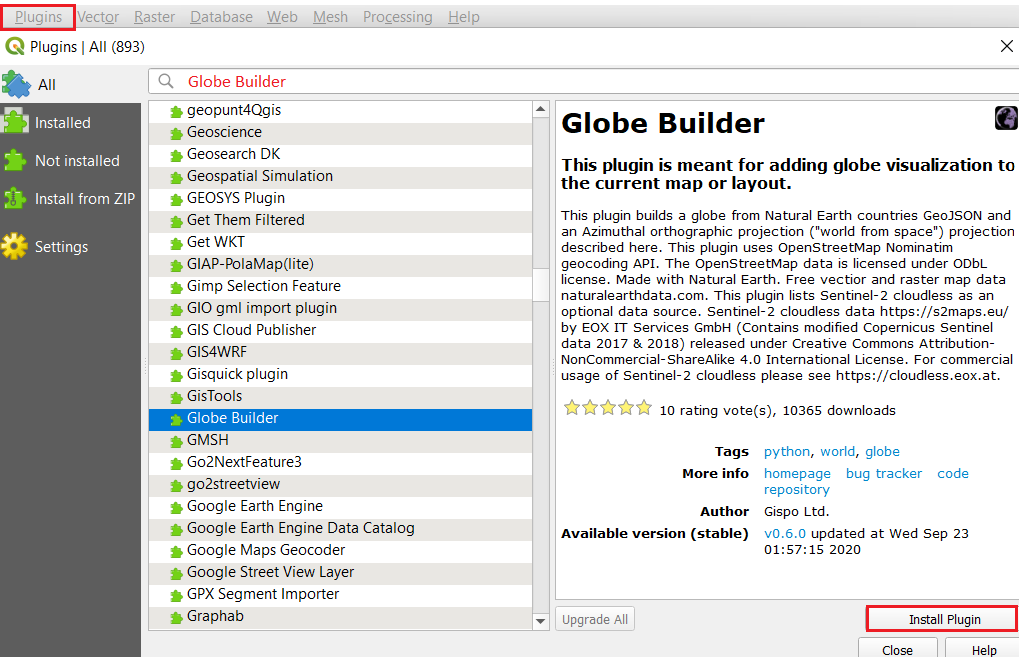The height and width of the screenshot is (657, 1019).
Task: Click the five-star rating widget
Action: tap(608, 408)
